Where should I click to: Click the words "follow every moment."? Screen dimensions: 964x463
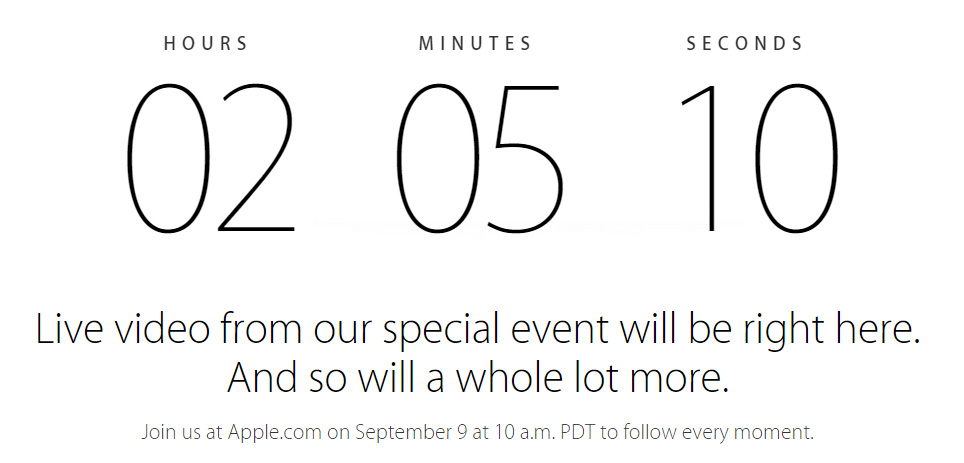pos(717,433)
